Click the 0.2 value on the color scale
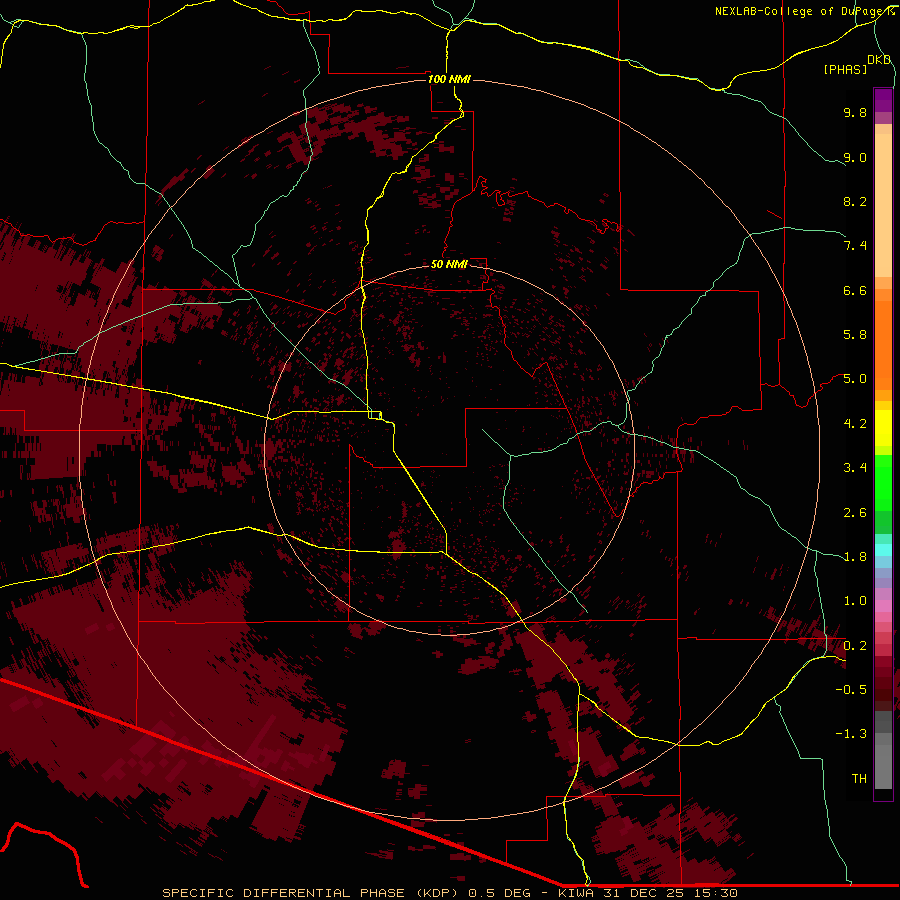 pyautogui.click(x=855, y=646)
